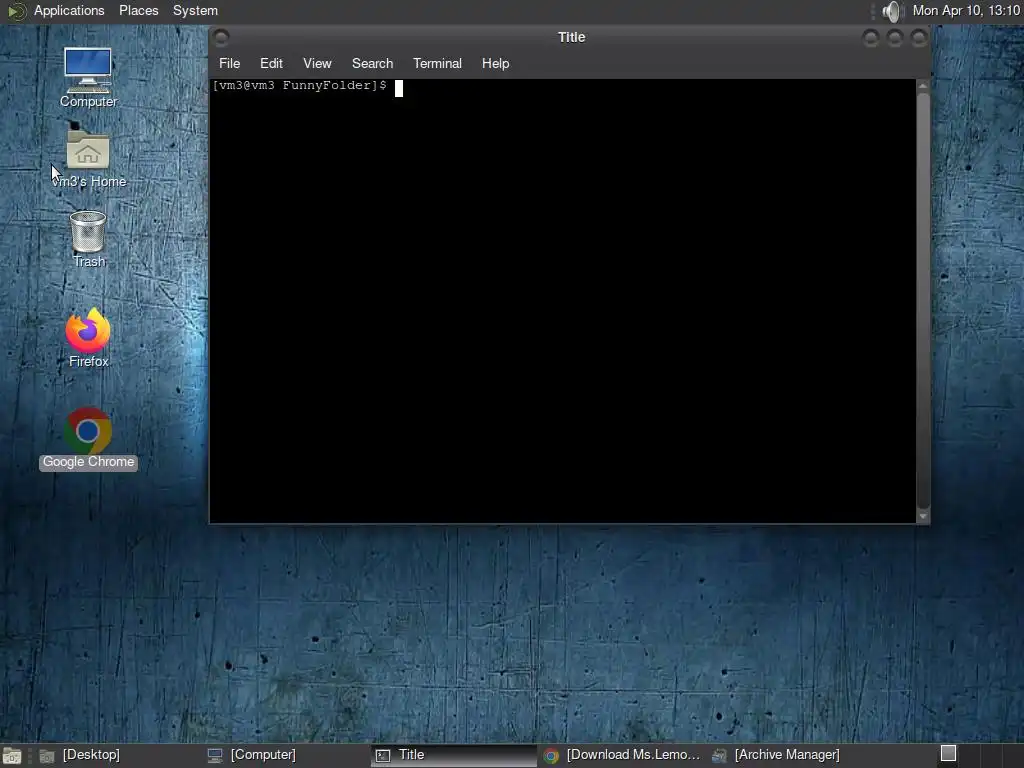Open the Places menu in top panel

click(138, 11)
